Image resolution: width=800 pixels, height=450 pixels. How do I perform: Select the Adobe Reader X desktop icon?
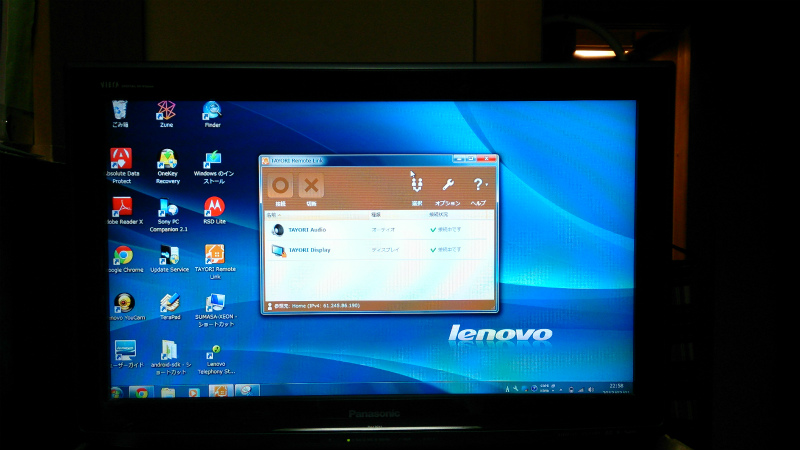(123, 211)
